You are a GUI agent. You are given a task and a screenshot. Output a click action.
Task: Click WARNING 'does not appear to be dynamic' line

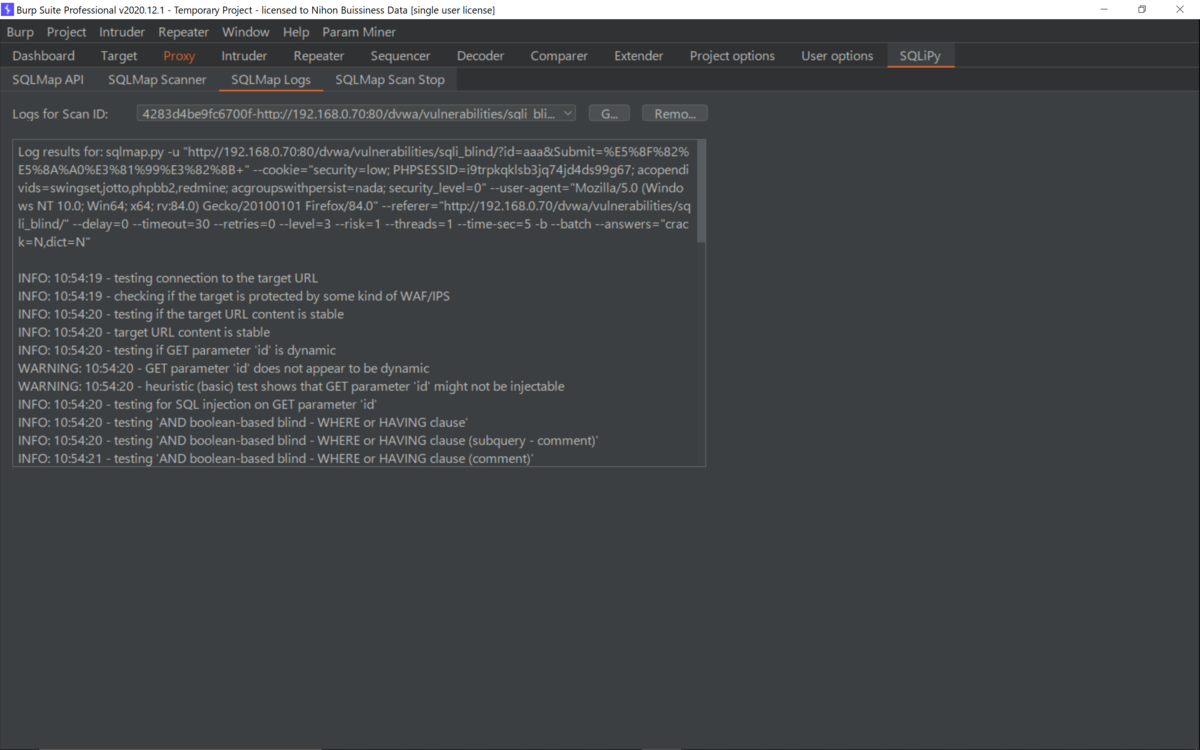pyautogui.click(x=224, y=368)
